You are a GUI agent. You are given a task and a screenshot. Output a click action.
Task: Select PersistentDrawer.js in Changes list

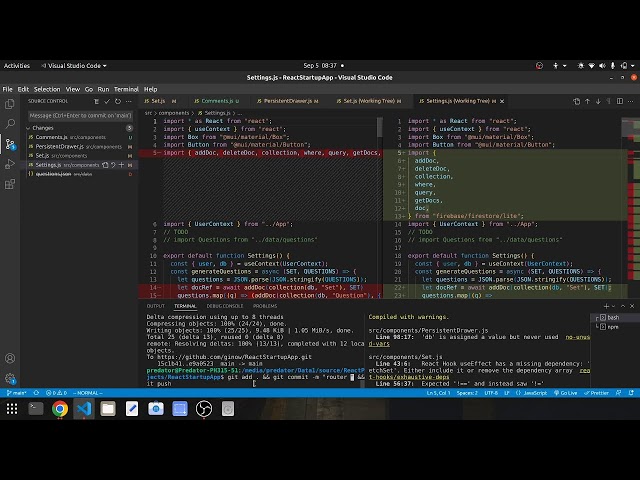point(80,147)
